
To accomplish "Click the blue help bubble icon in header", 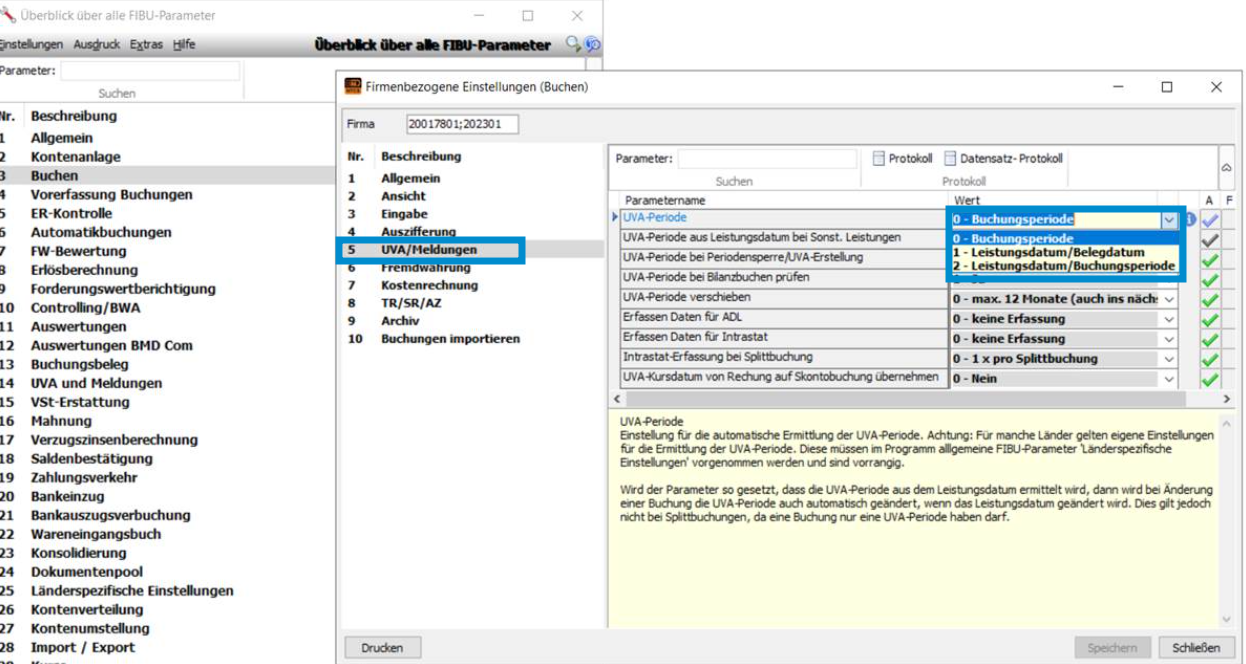I will point(592,44).
